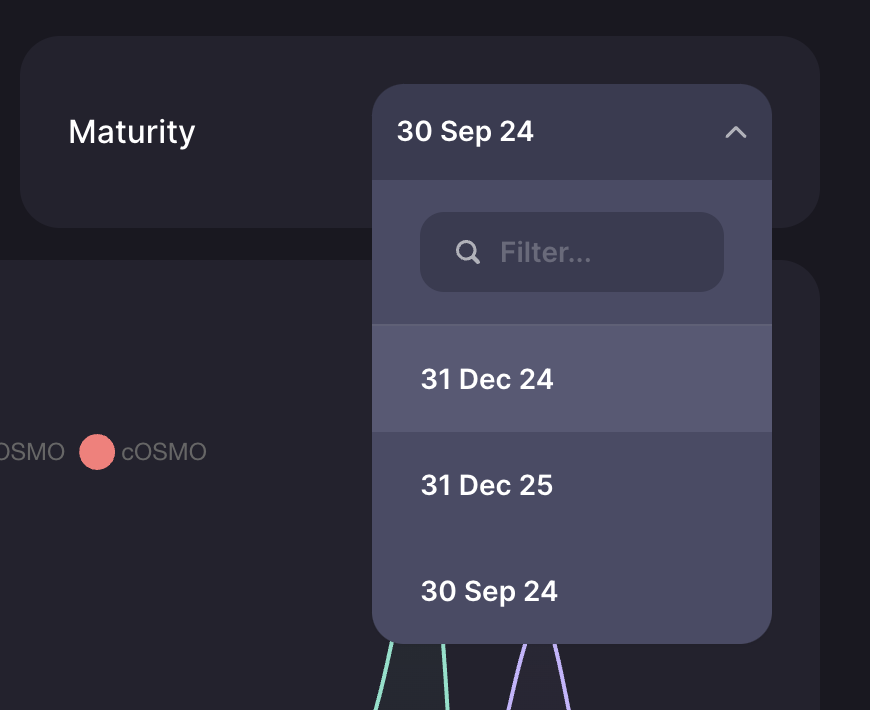Click the Maturity label text
Screen dimensions: 870x710
coord(131,132)
